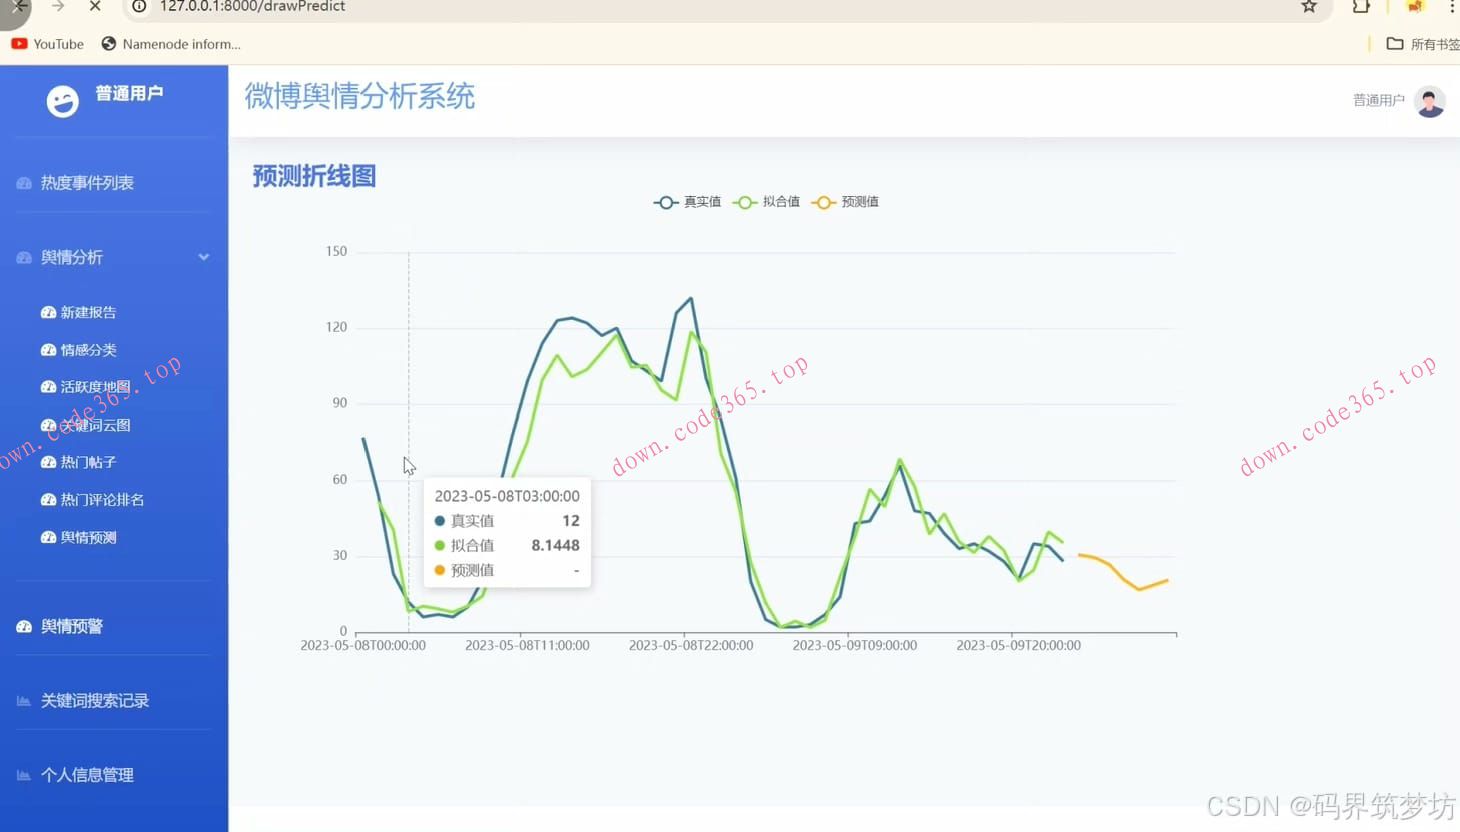
Task: Toggle the 拟合值 series in the legend
Action: coord(766,202)
